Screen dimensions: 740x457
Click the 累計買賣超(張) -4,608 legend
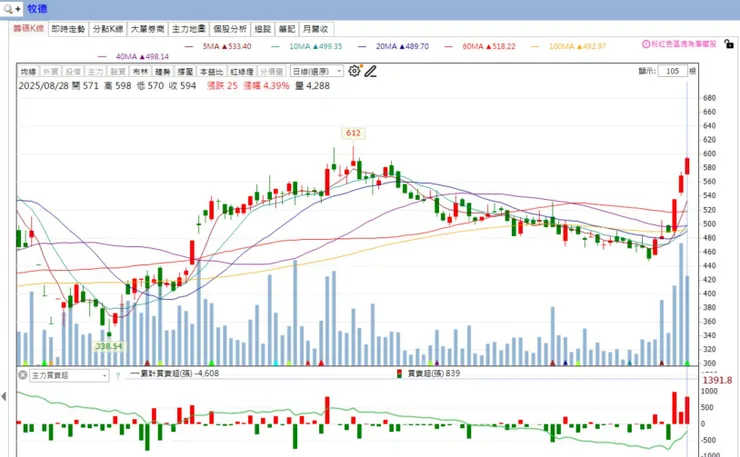[x=174, y=373]
